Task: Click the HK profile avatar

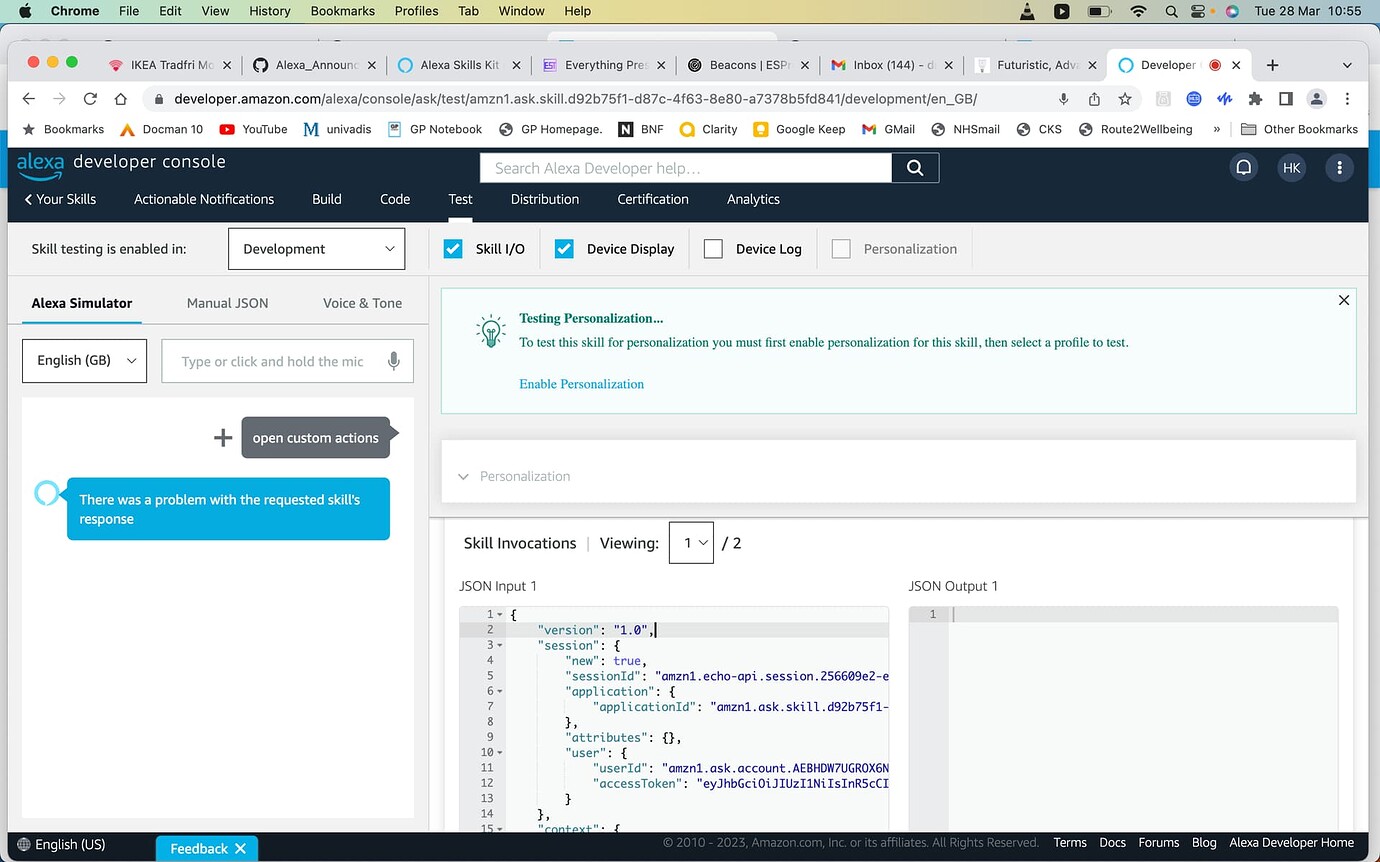Action: click(x=1291, y=167)
